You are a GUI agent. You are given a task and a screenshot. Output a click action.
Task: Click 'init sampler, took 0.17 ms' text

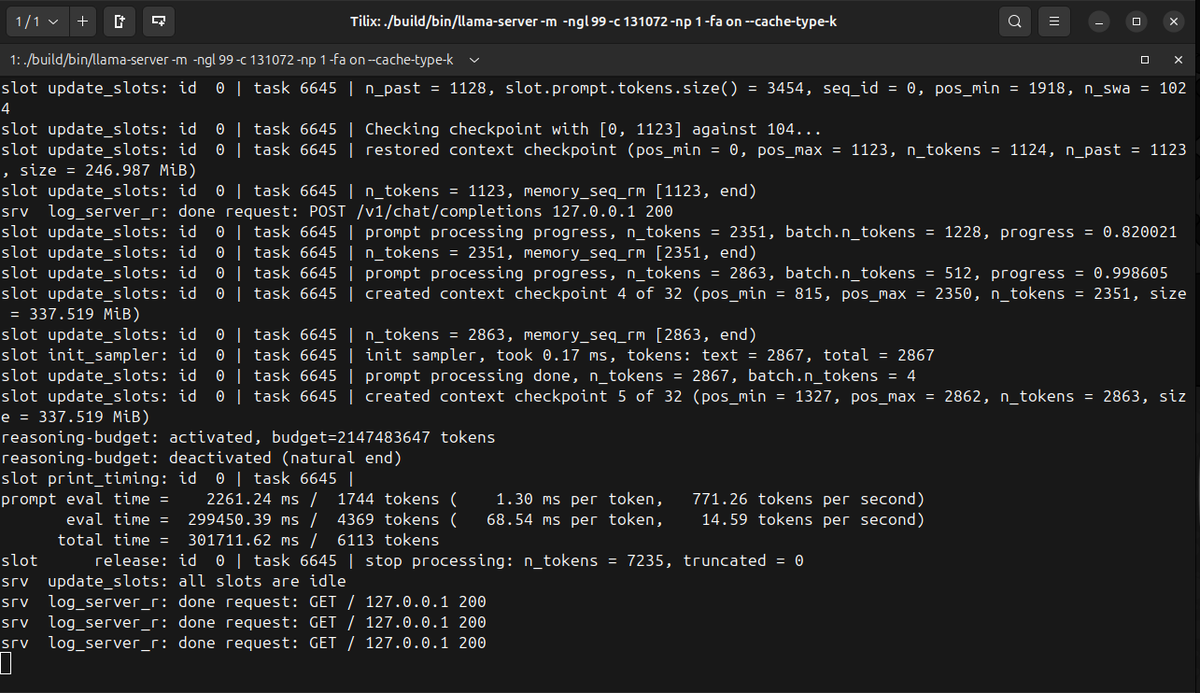(493, 355)
